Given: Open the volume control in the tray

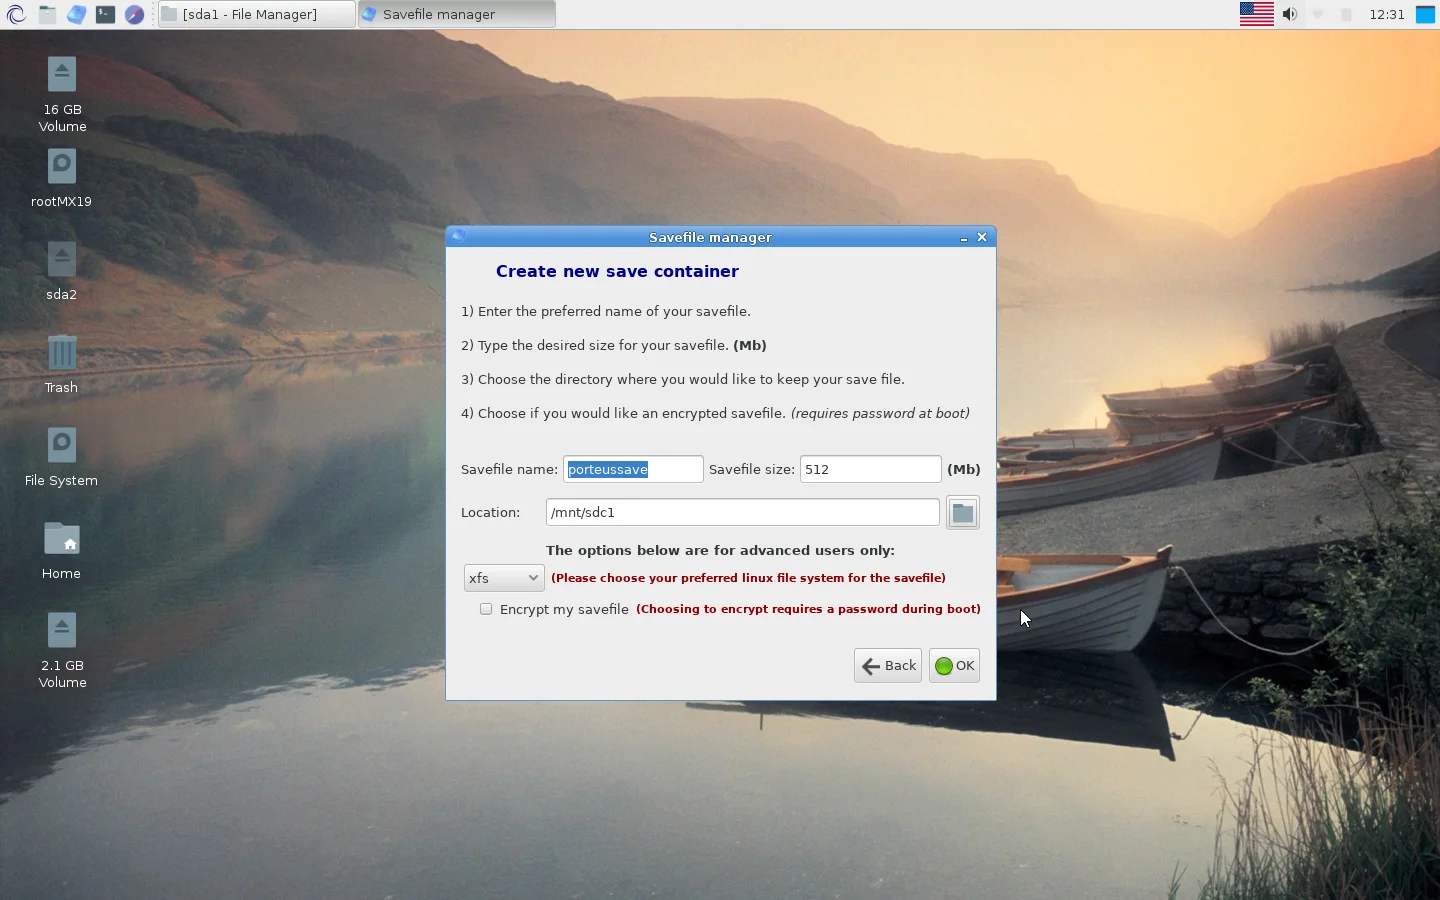Looking at the screenshot, I should pyautogui.click(x=1289, y=14).
